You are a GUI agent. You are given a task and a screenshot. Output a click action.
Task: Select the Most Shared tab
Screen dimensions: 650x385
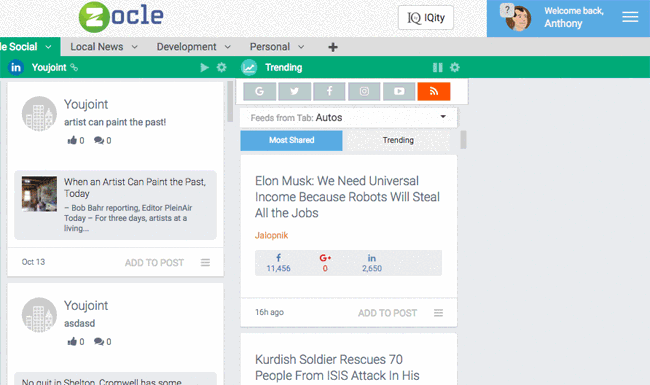(291, 140)
